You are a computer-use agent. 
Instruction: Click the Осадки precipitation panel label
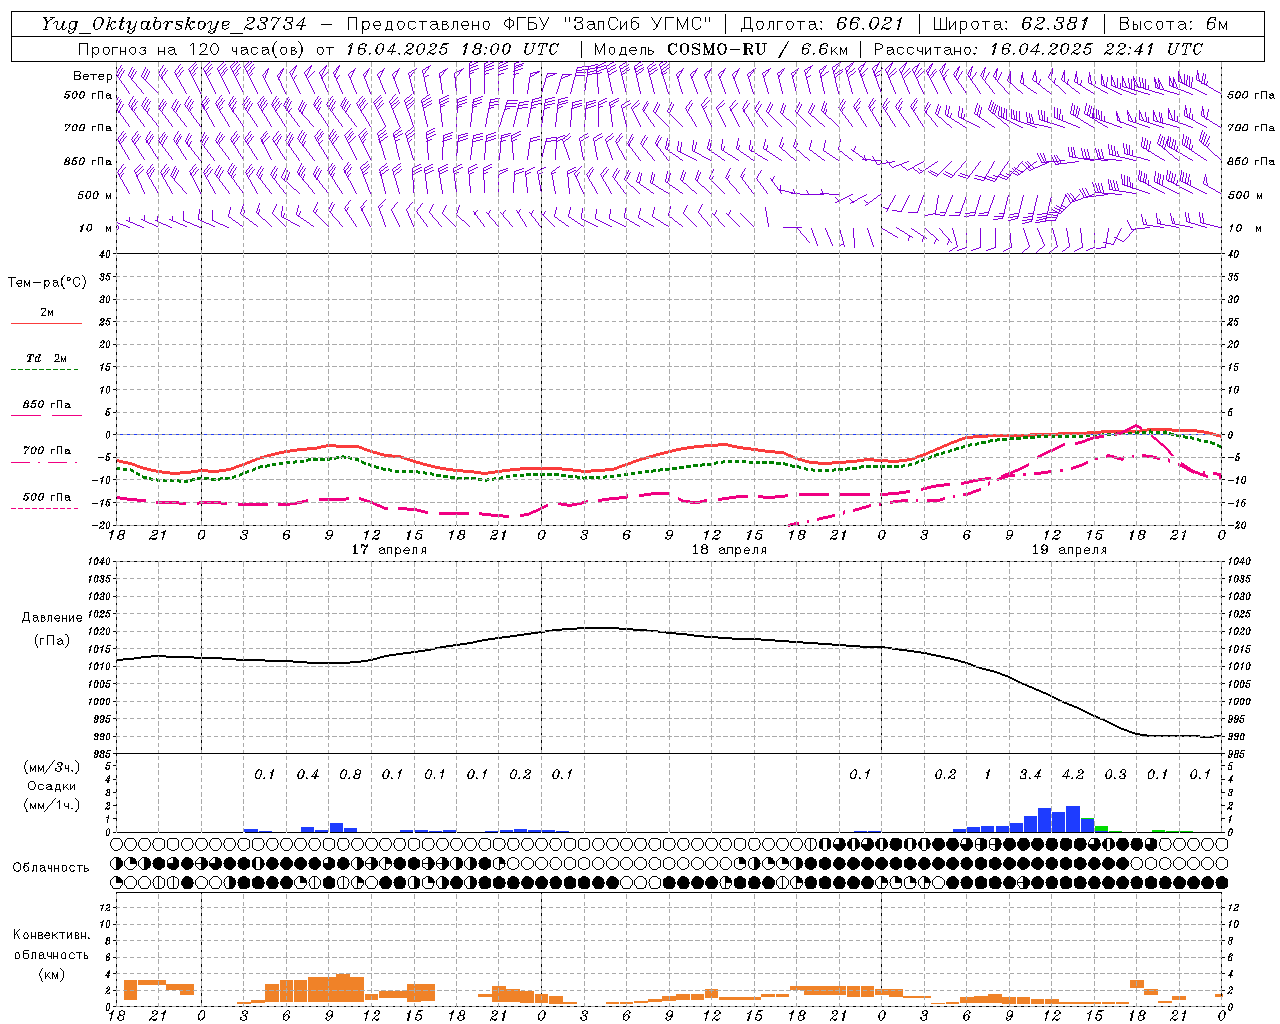(51, 786)
